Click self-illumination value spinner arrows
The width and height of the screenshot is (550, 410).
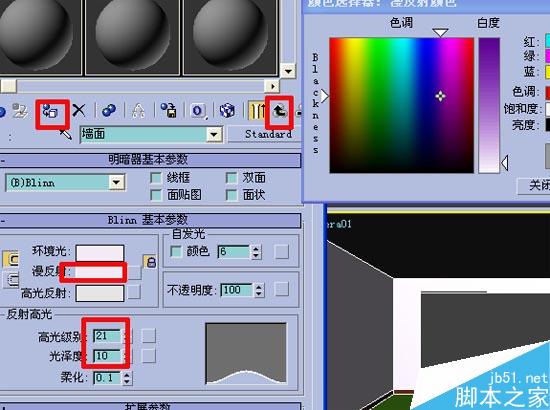pyautogui.click(x=256, y=252)
